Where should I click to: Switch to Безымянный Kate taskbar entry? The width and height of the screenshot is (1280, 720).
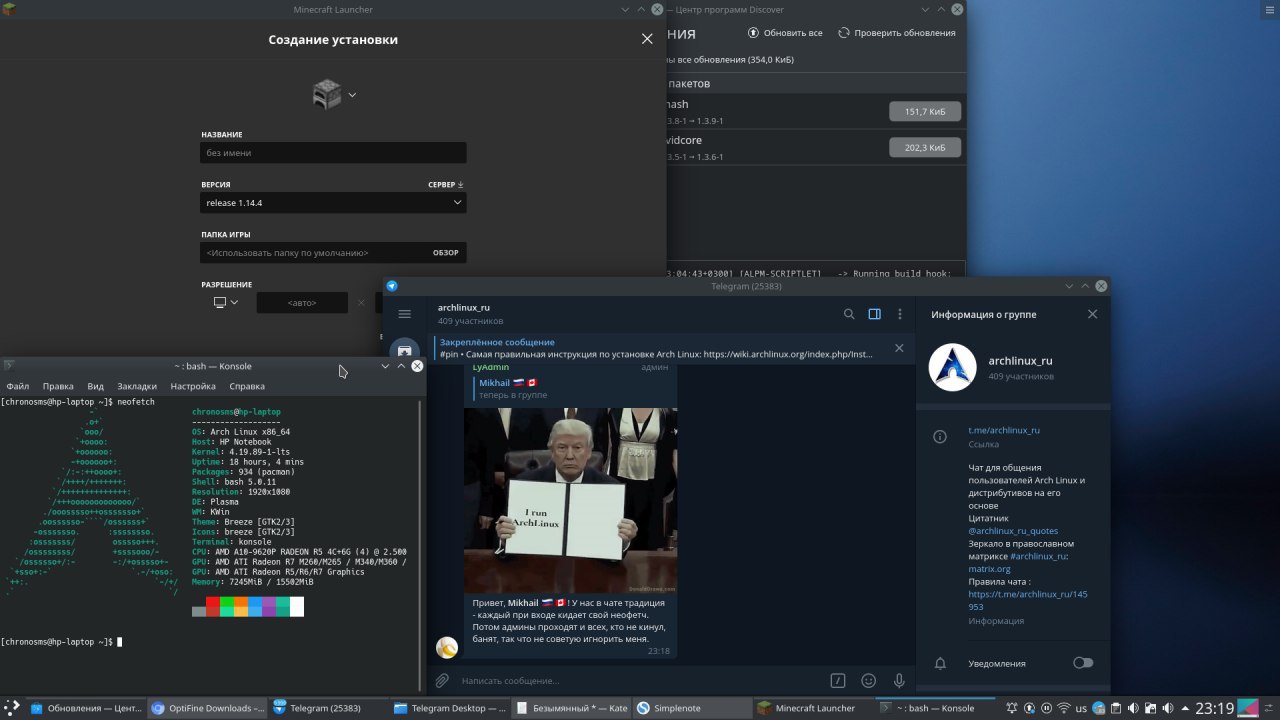(572, 708)
